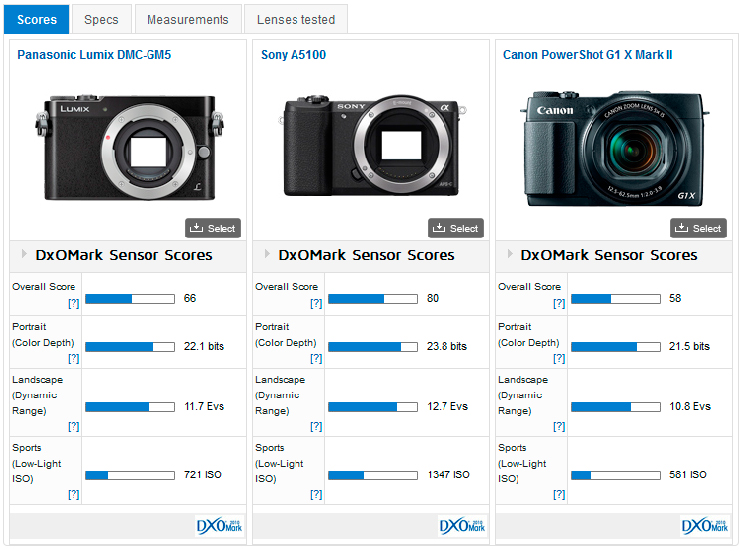
Task: Click Panasonic Landscape Dynamic Range help [?] icon
Action: pos(73,426)
